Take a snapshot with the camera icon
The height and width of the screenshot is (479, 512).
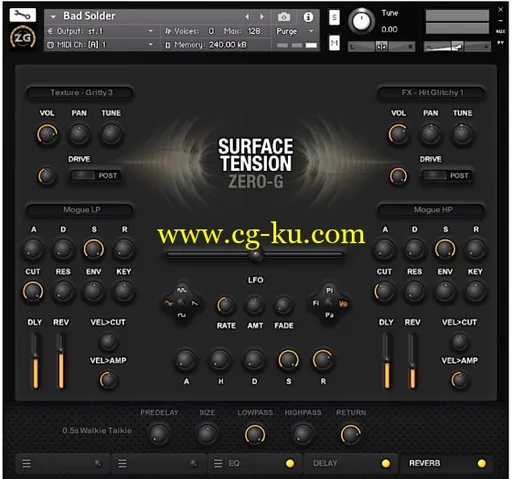tap(284, 17)
